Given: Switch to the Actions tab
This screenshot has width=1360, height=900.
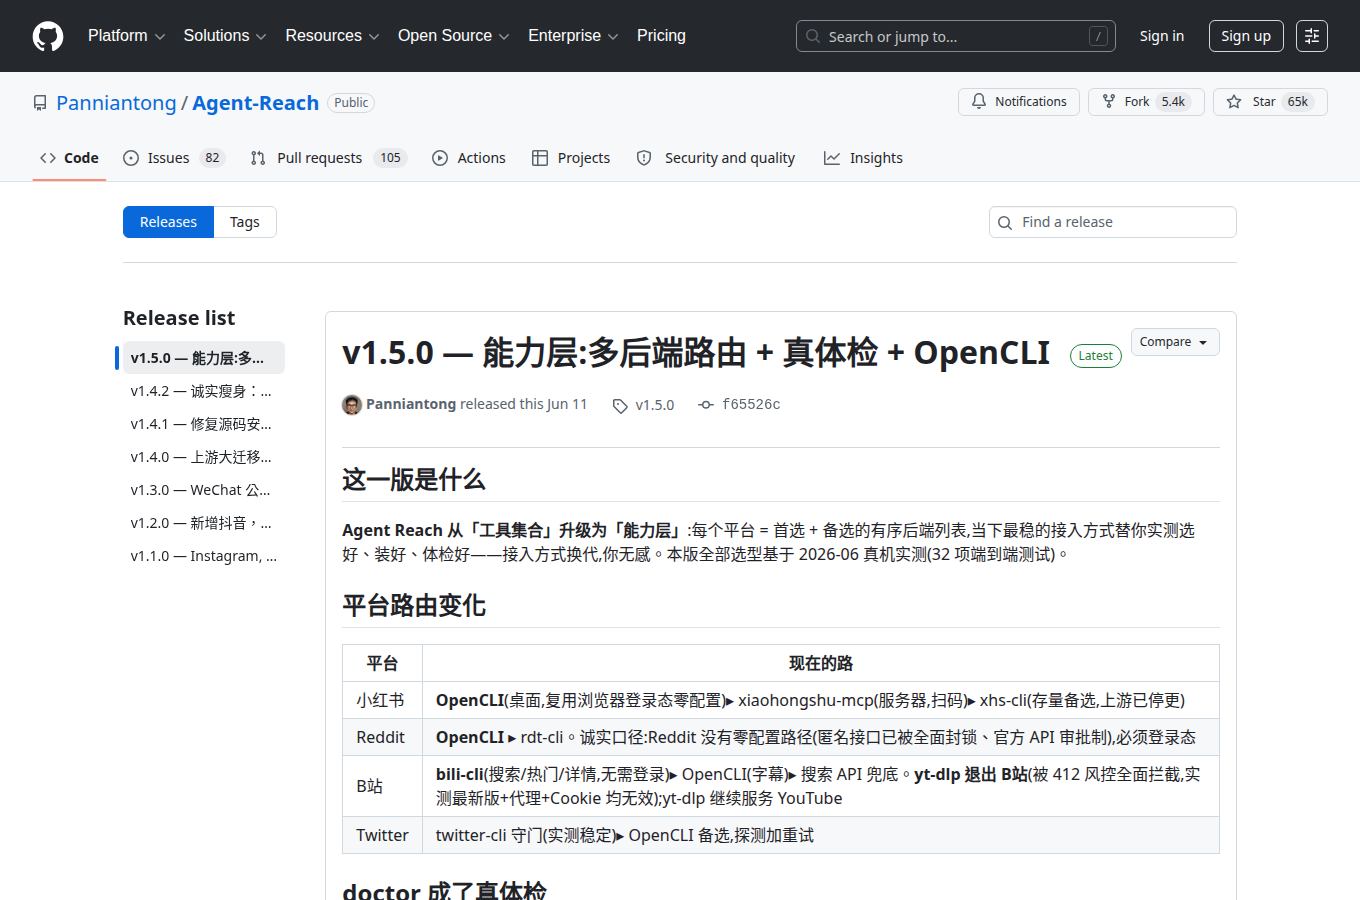Looking at the screenshot, I should [x=469, y=158].
